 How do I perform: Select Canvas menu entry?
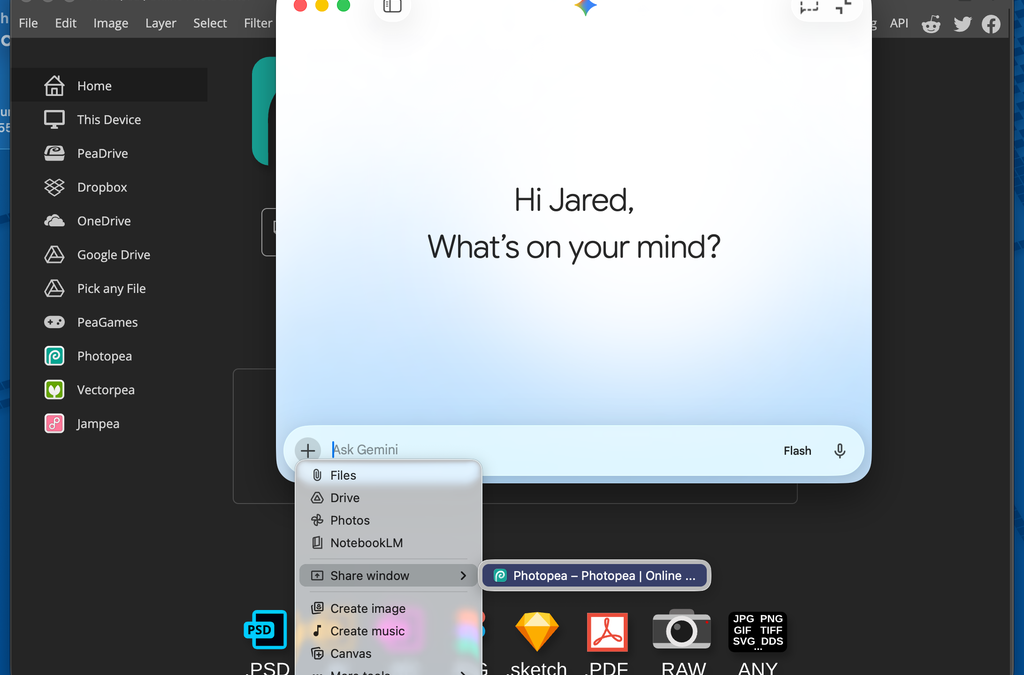389,653
